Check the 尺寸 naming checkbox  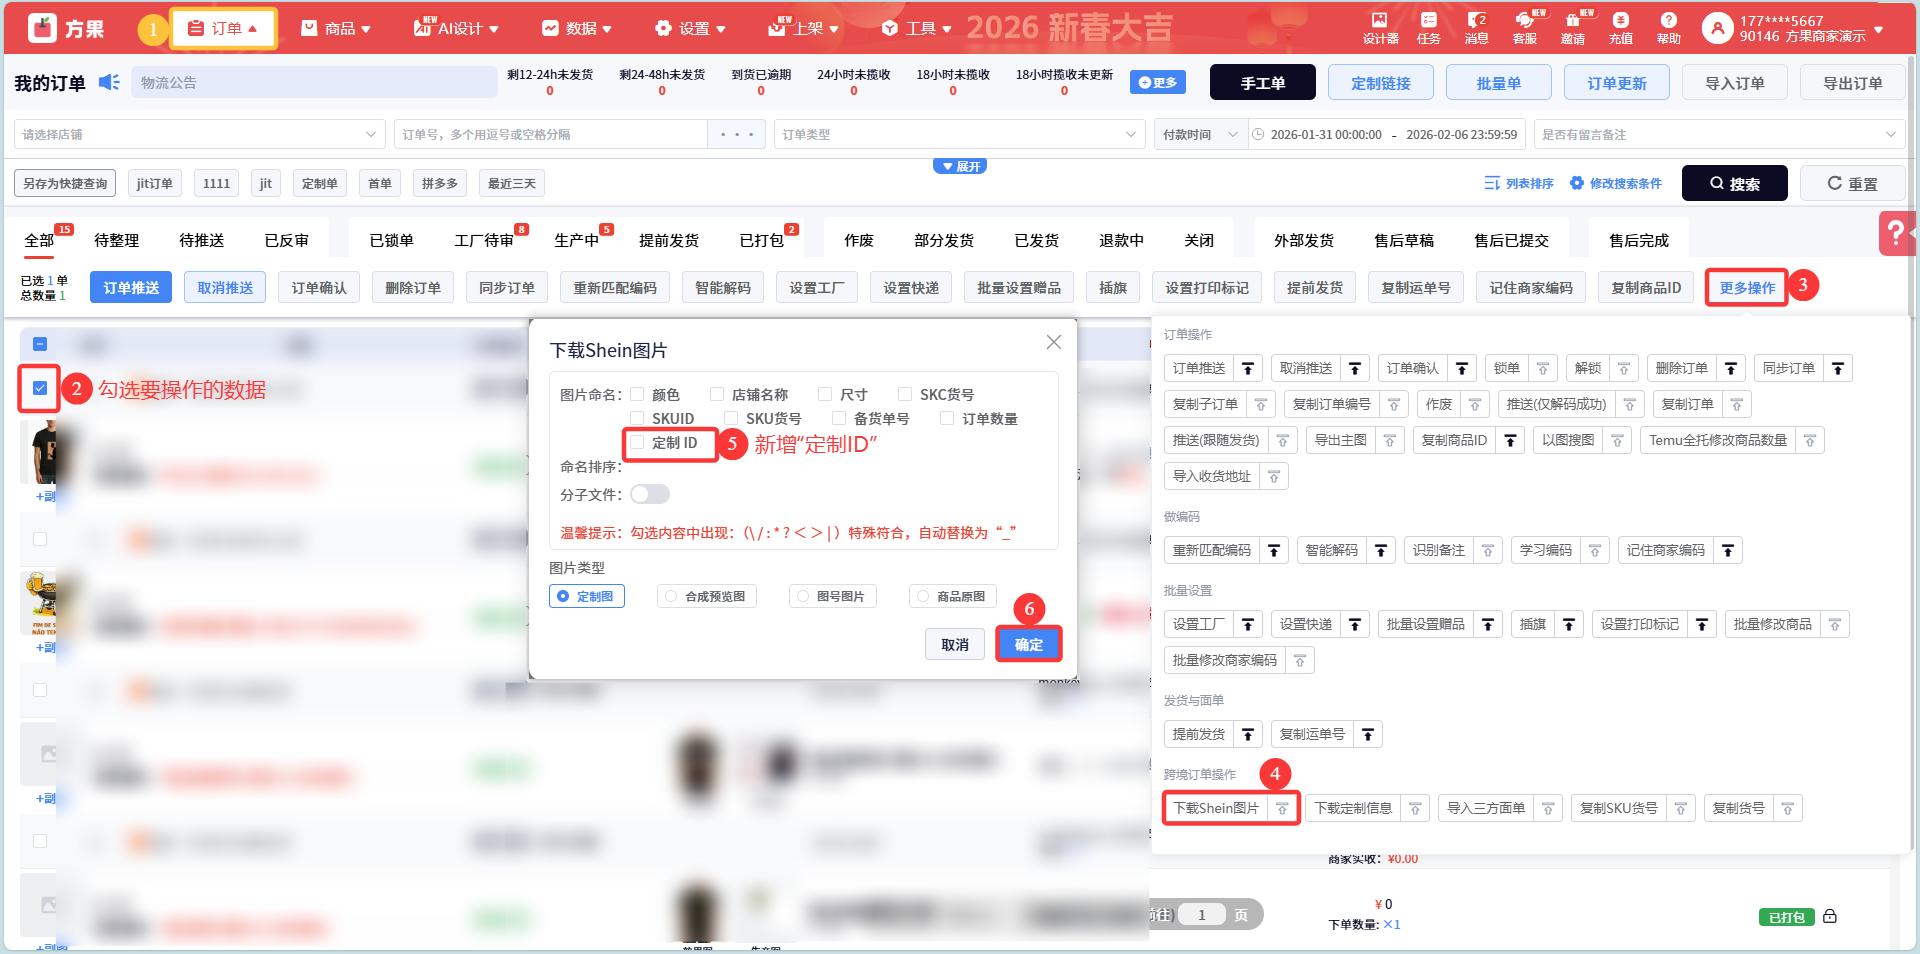pos(825,394)
